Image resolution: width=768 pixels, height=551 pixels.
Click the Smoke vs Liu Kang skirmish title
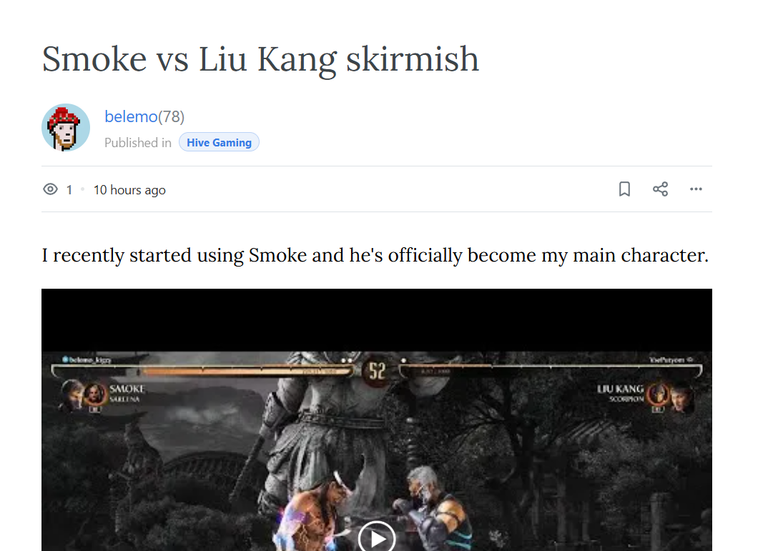(x=260, y=59)
